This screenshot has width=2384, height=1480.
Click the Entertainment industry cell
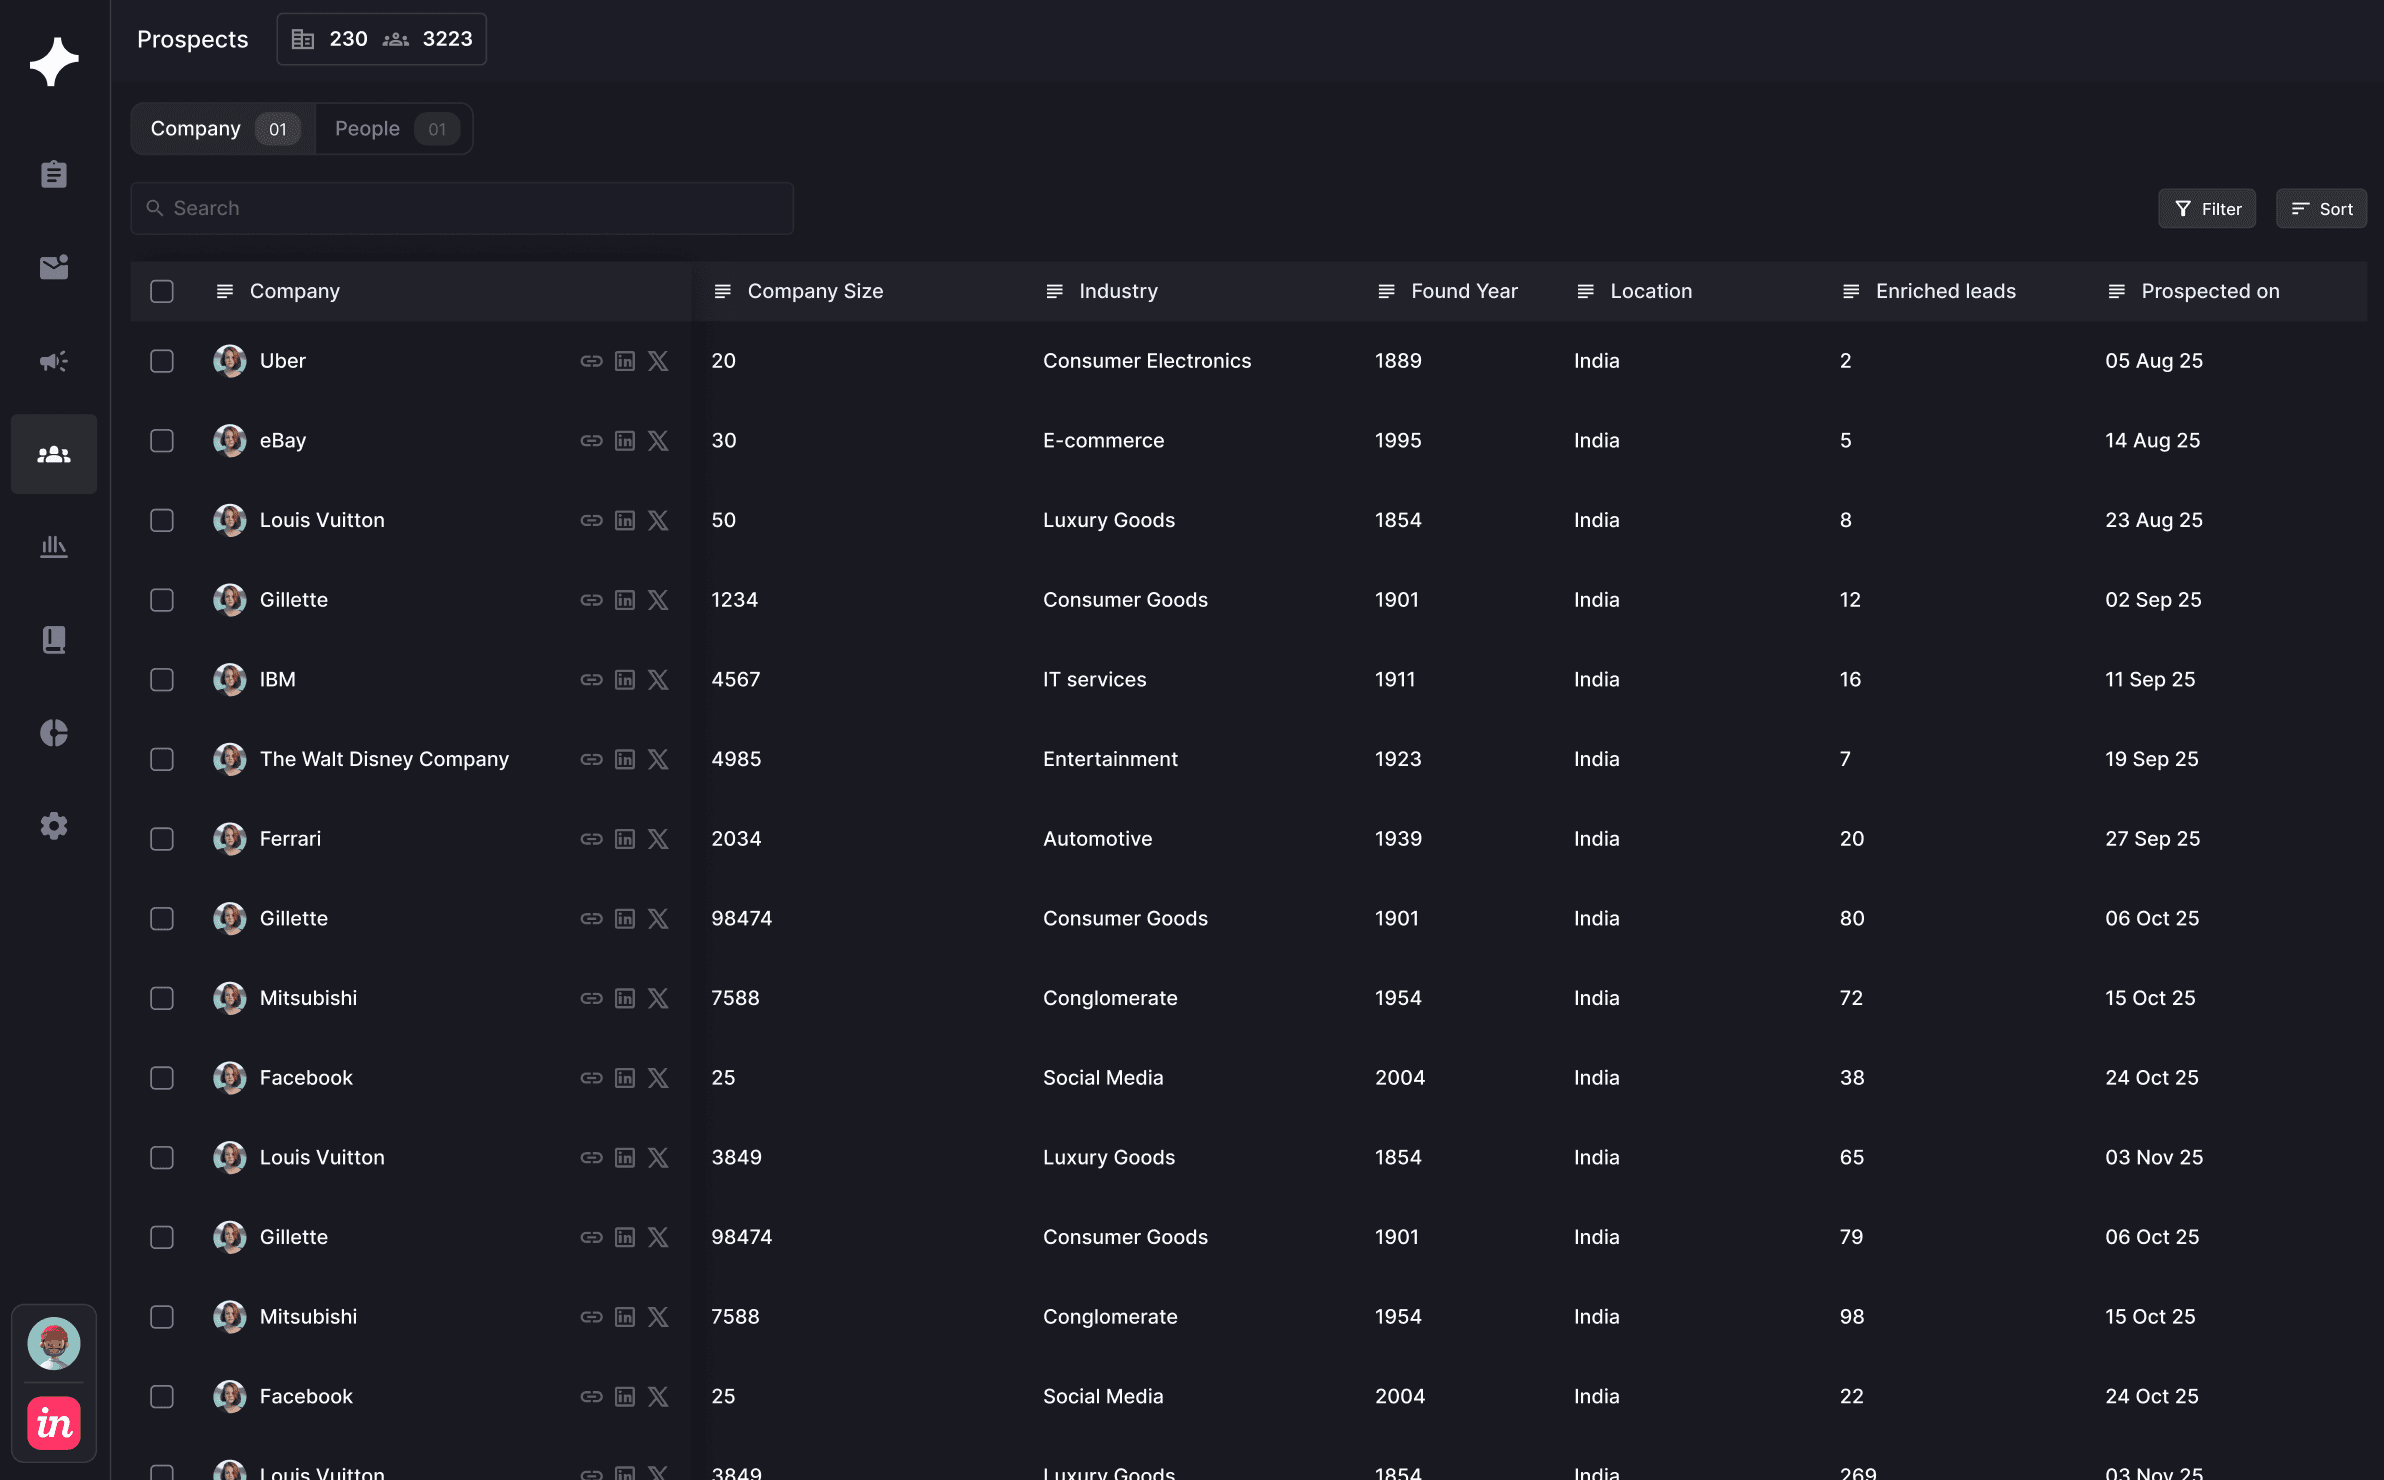pyautogui.click(x=1110, y=759)
